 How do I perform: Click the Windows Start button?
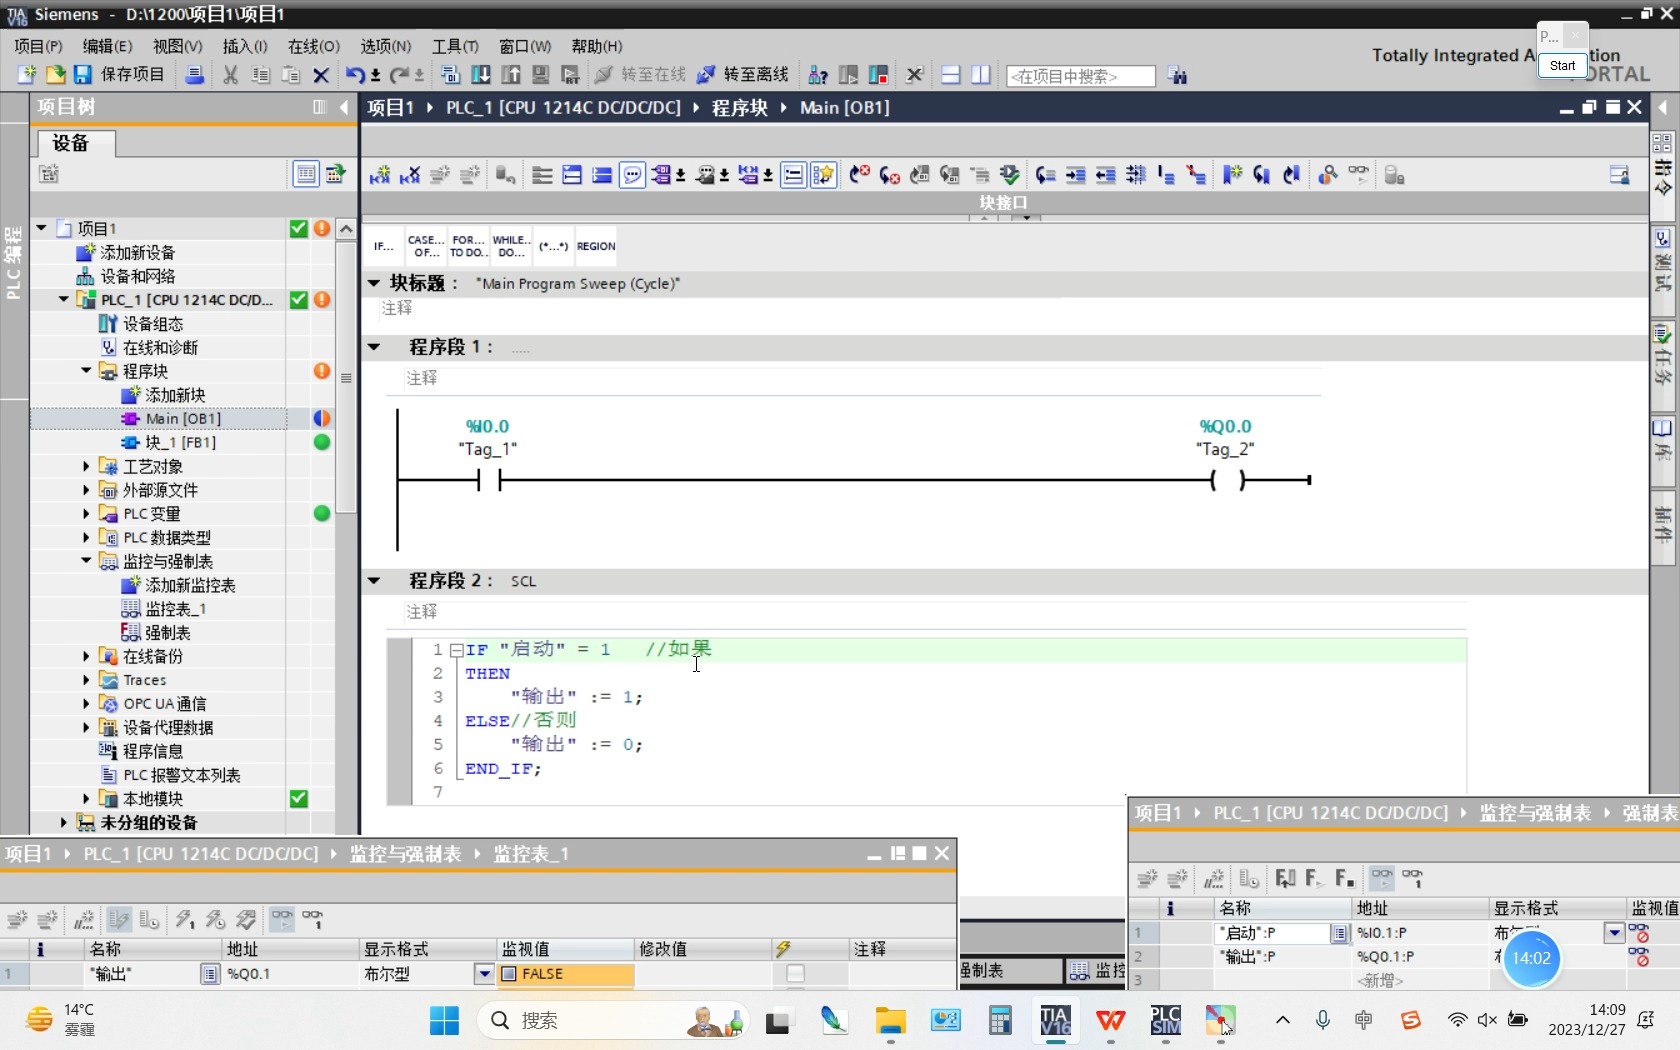click(444, 1021)
